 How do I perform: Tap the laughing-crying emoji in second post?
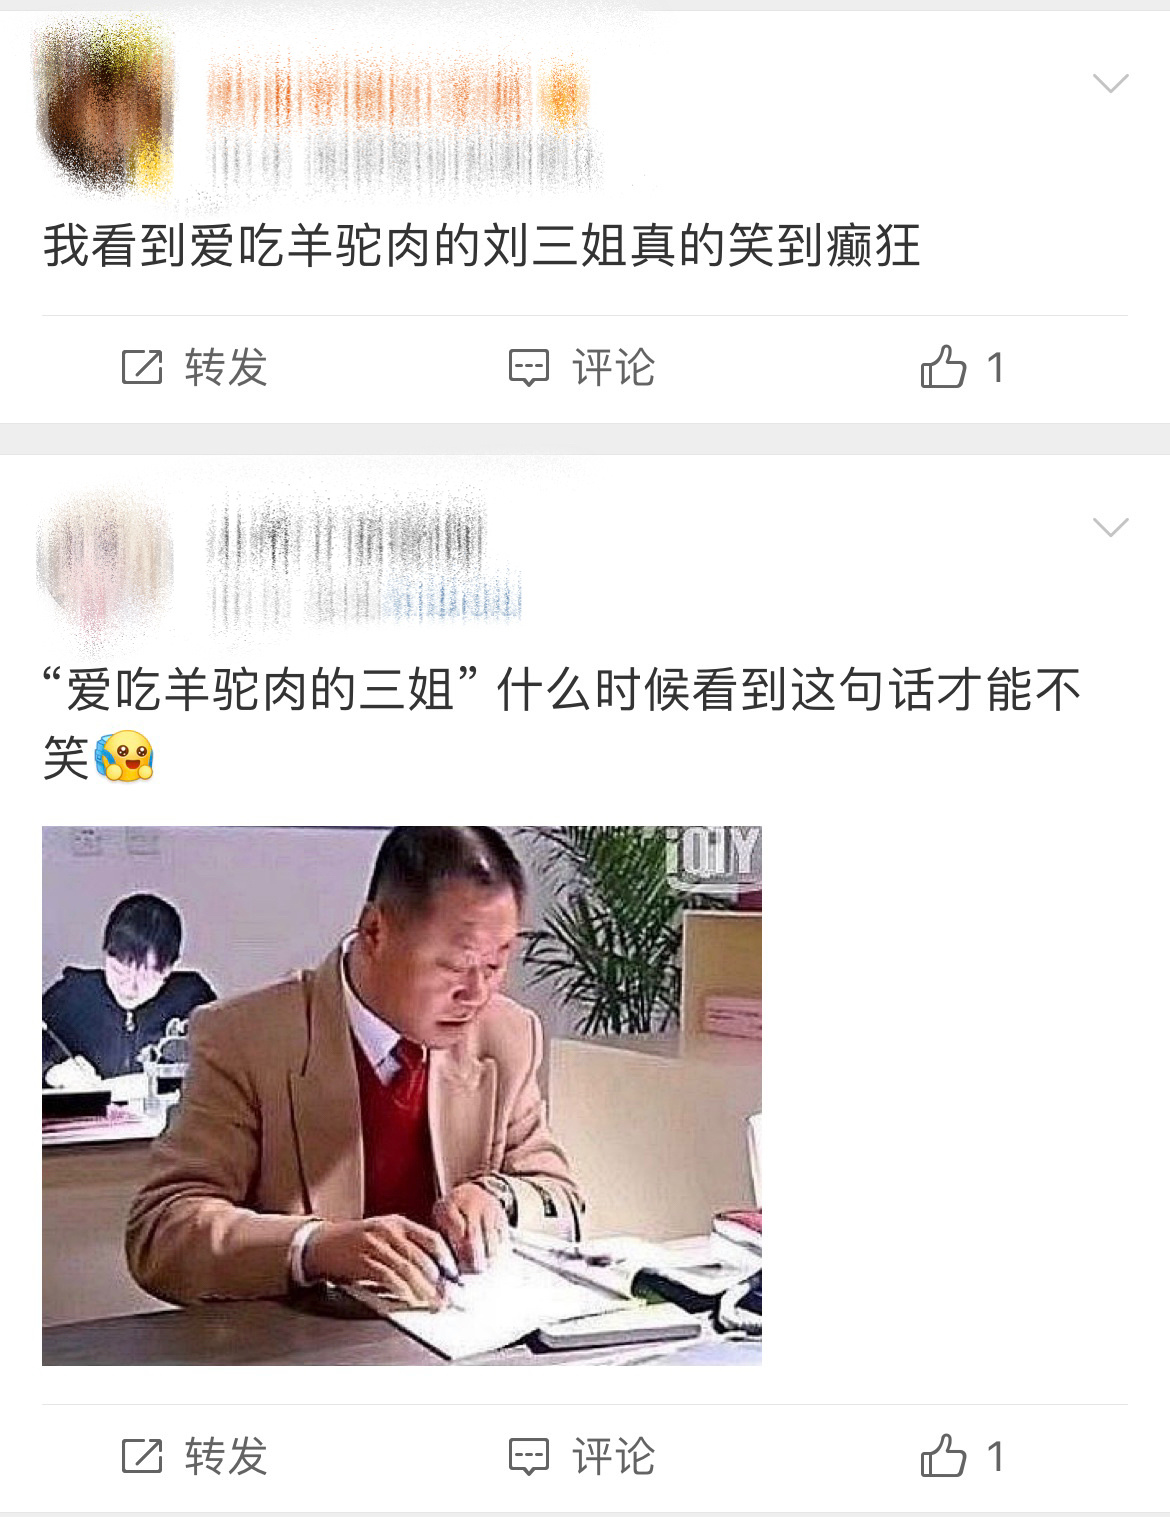(124, 756)
